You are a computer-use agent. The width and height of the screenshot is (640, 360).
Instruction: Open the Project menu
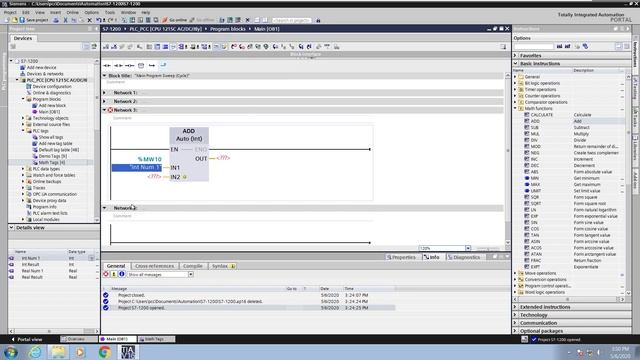(x=10, y=13)
